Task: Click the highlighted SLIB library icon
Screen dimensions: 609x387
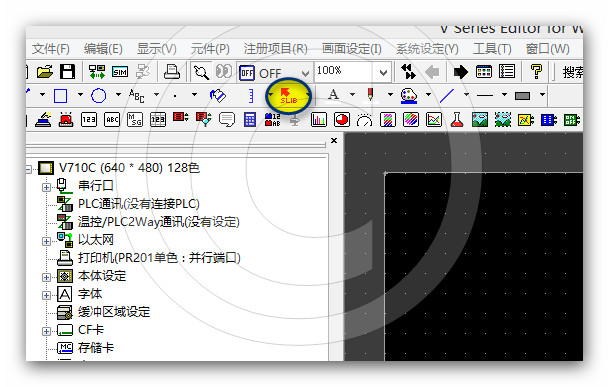Action: 289,96
